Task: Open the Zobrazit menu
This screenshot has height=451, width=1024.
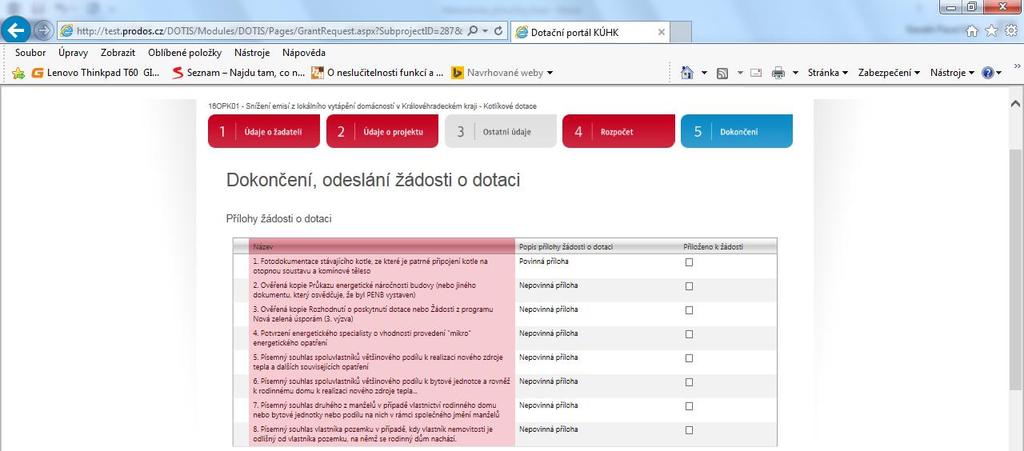Action: (x=118, y=53)
